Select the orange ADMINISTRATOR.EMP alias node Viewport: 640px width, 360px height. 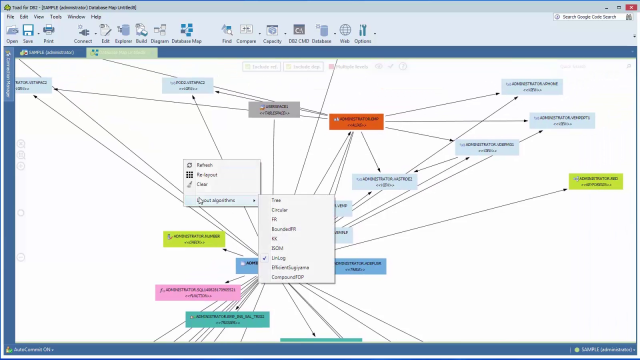[356, 122]
